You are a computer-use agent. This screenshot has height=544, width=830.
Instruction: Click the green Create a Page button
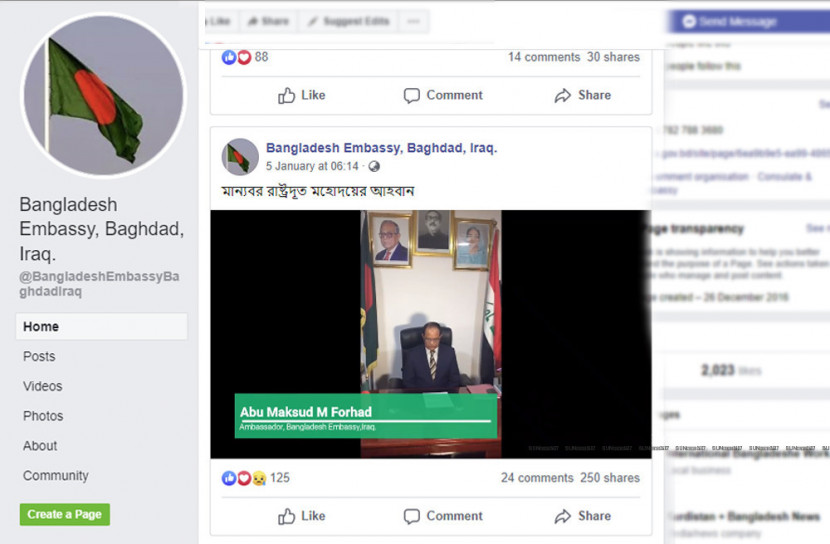click(x=65, y=514)
